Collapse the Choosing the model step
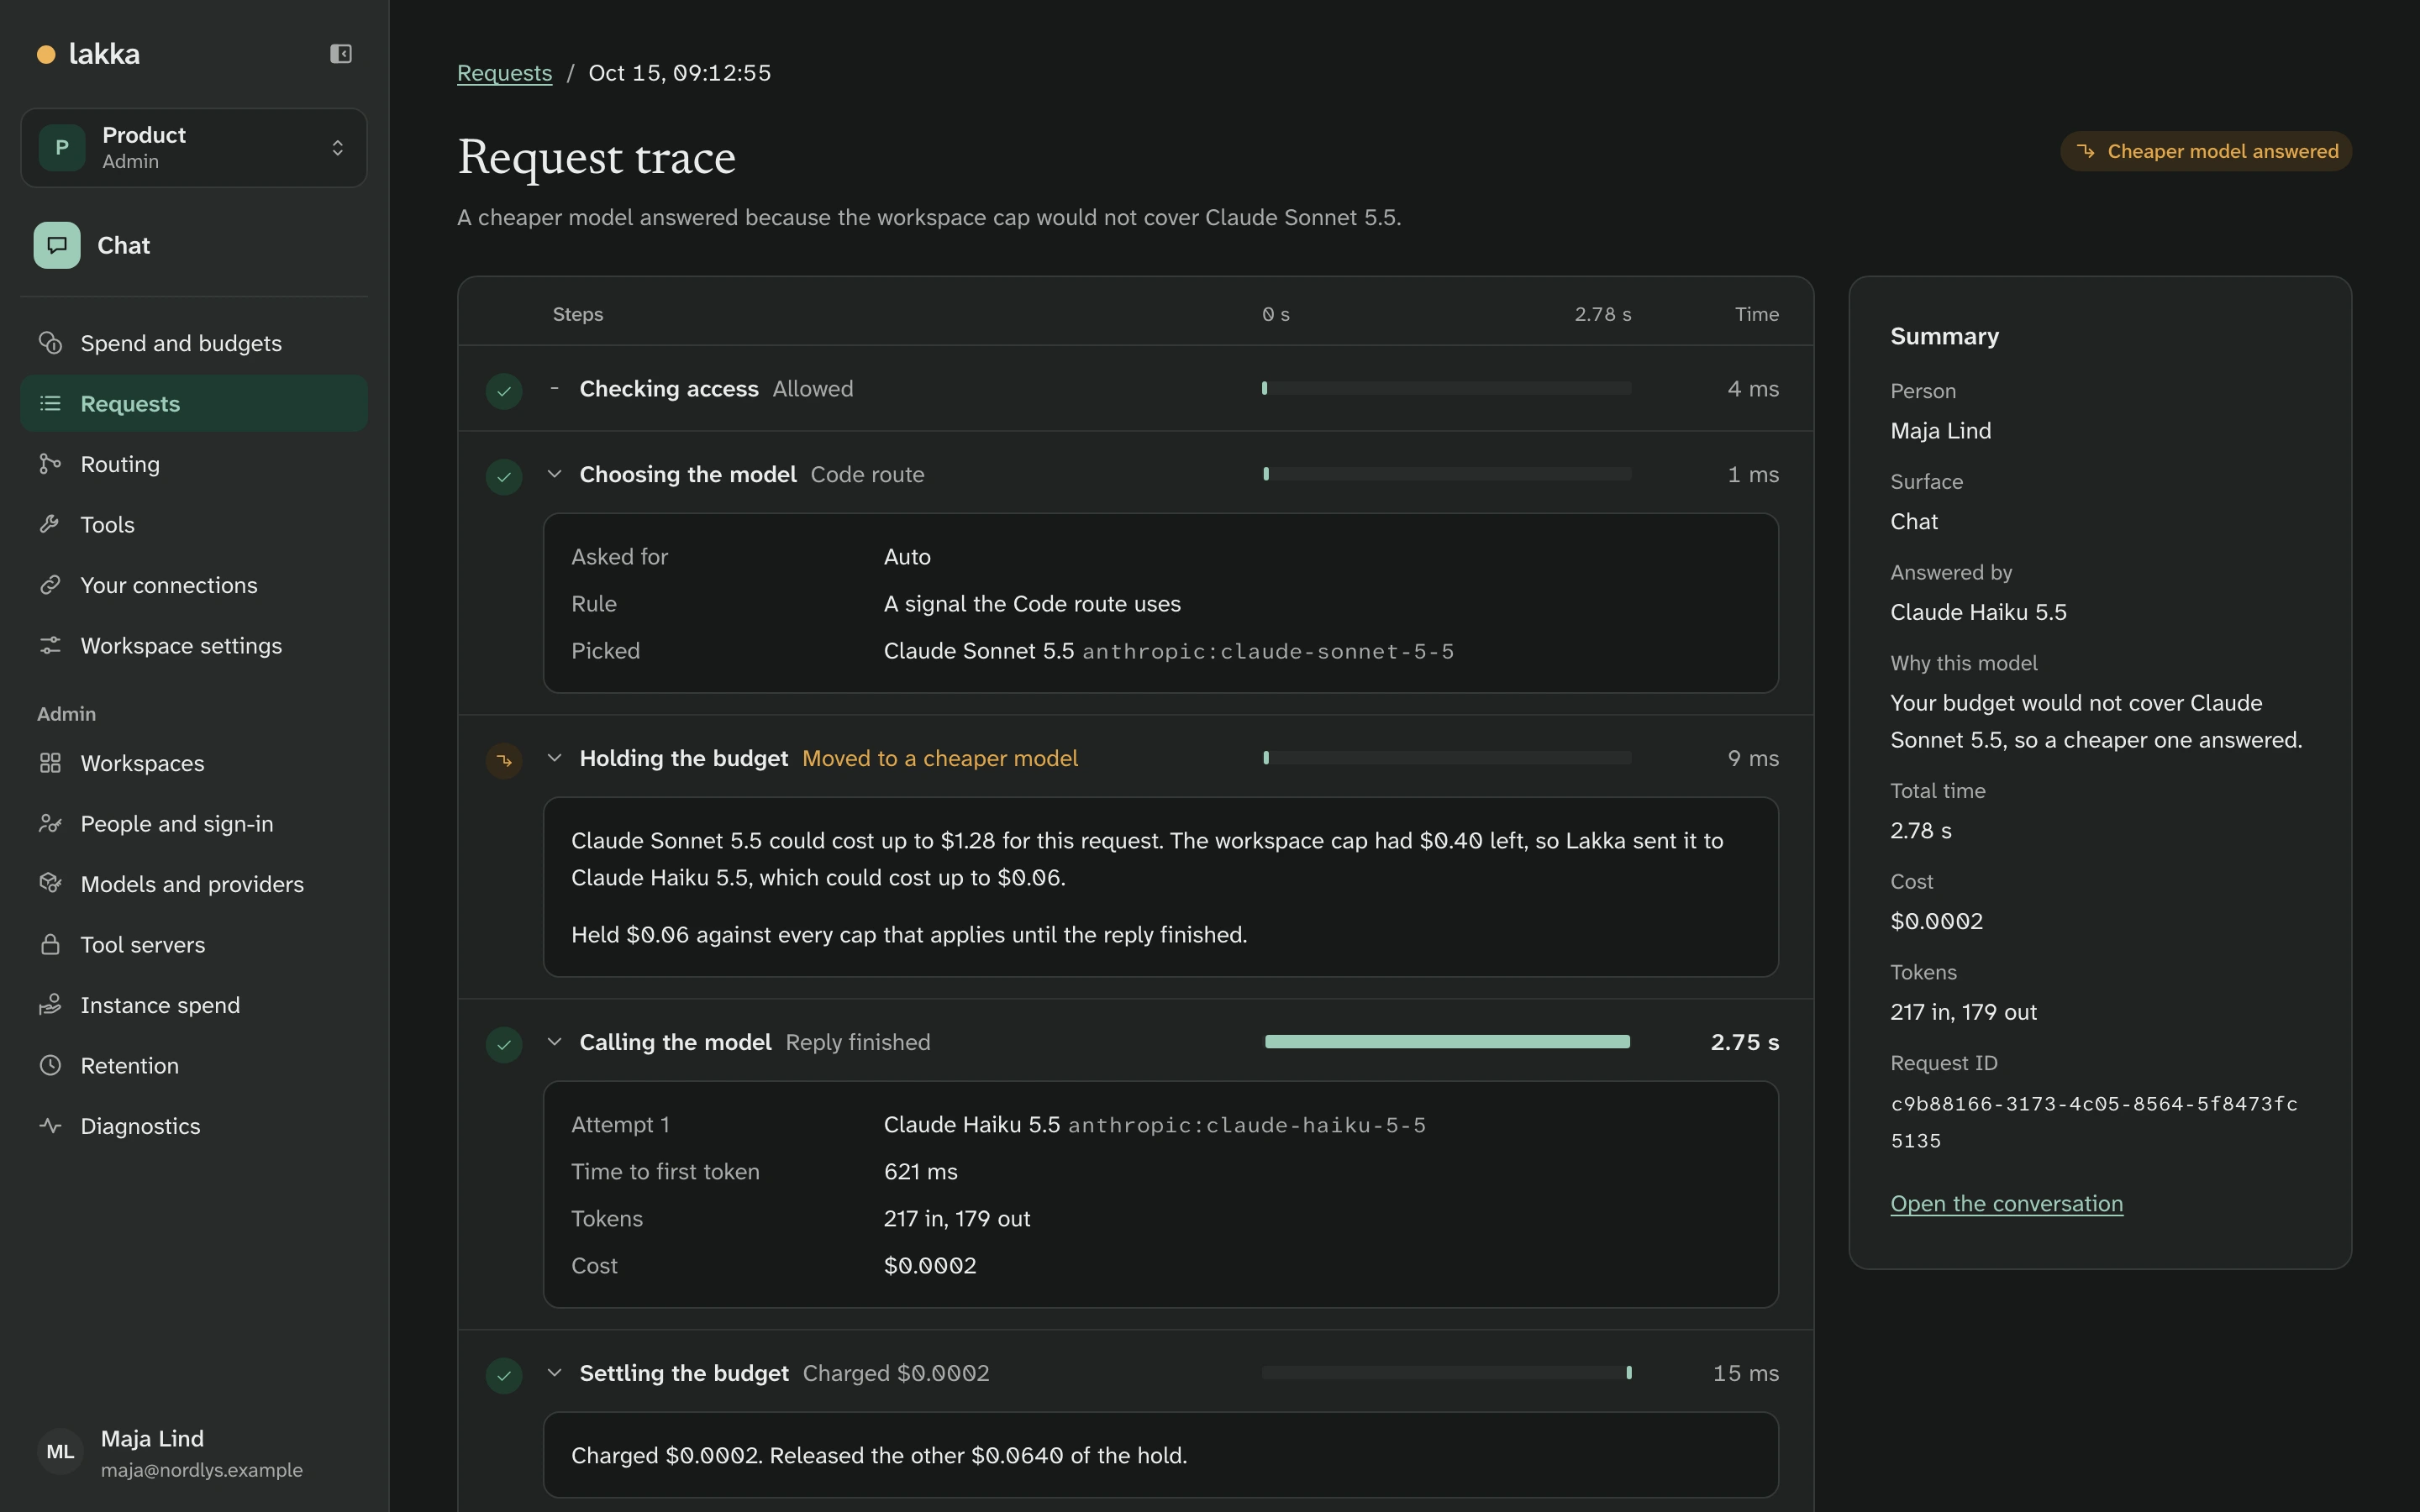The width and height of the screenshot is (2420, 1512). (x=554, y=474)
